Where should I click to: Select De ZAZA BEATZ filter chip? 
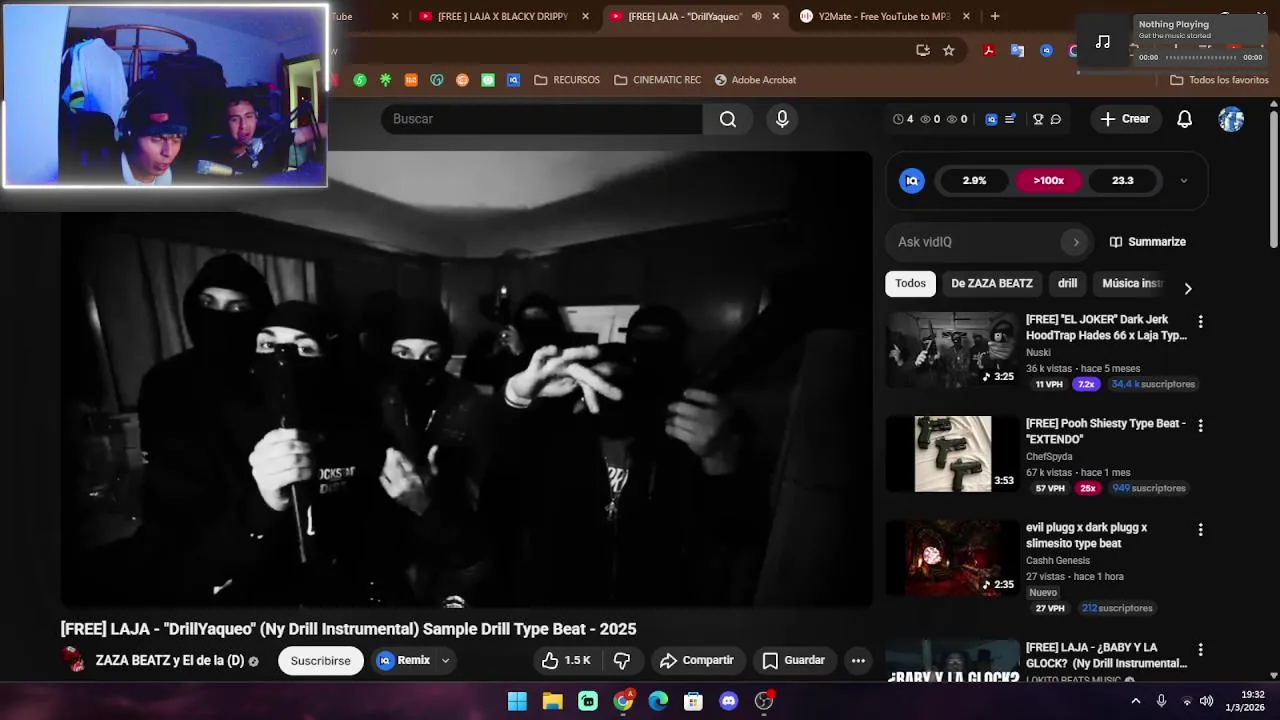coord(992,283)
